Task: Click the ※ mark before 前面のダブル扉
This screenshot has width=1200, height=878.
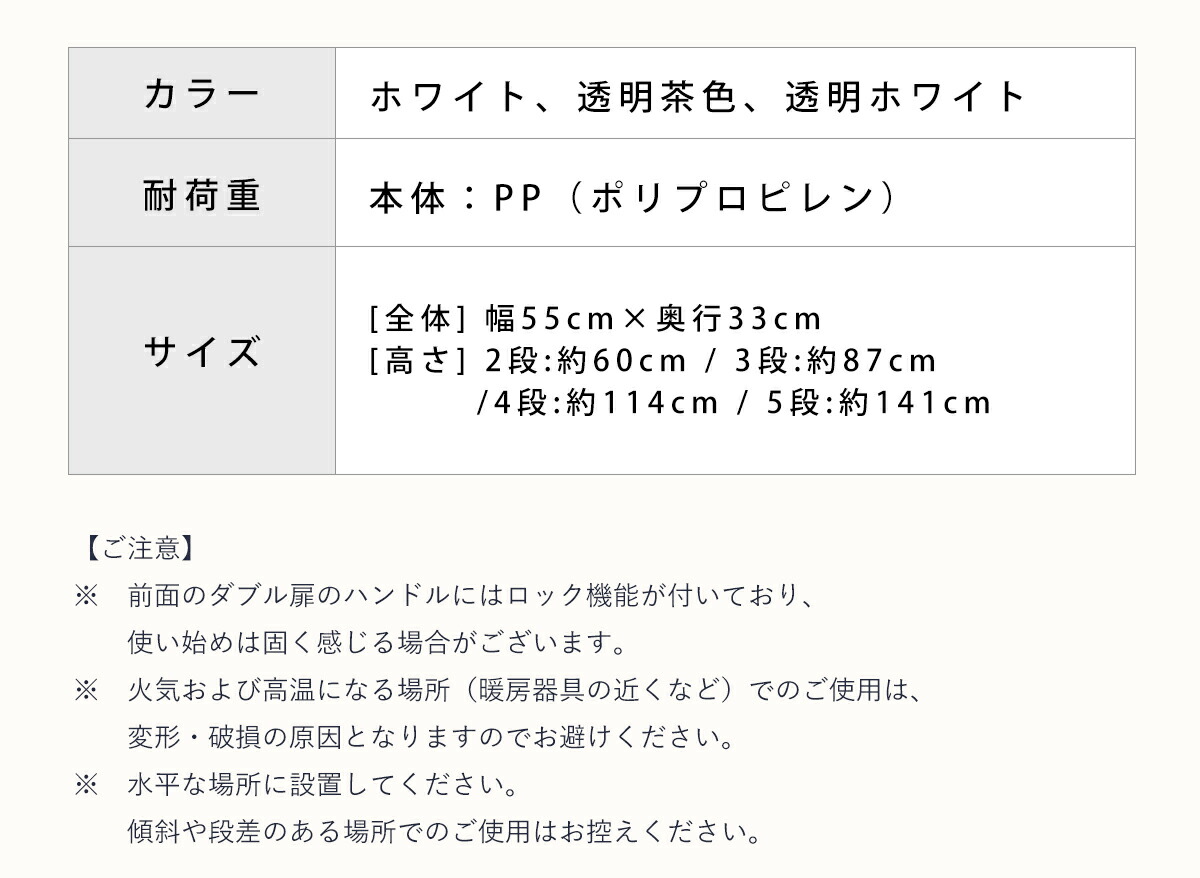Action: [86, 596]
